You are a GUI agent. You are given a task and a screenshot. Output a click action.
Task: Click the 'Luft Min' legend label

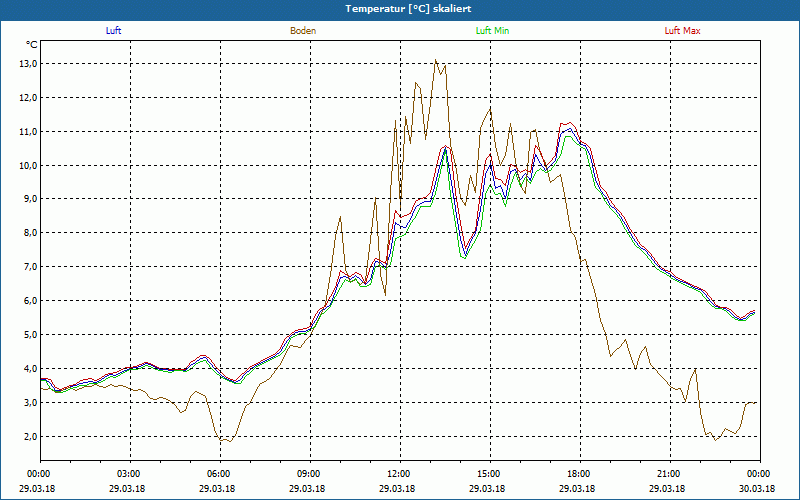pos(492,31)
